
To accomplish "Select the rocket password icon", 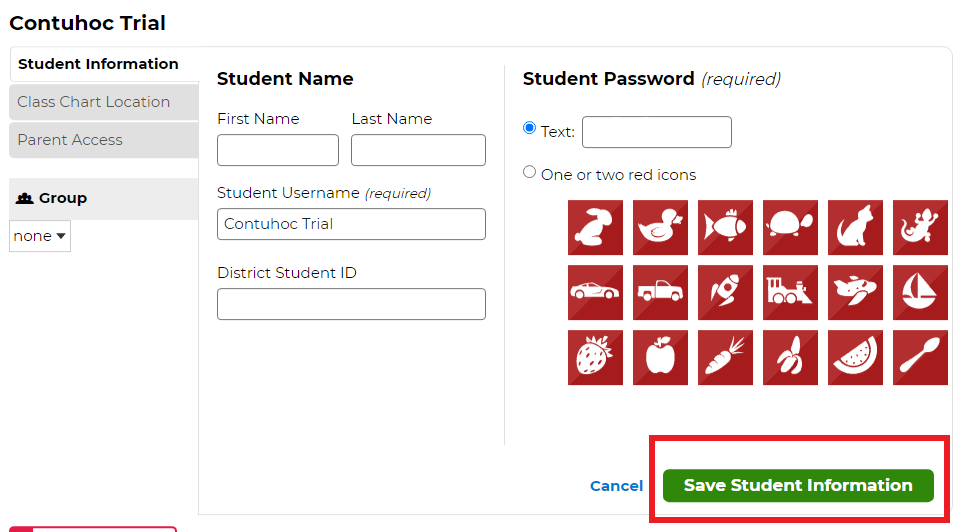I will coord(725,293).
